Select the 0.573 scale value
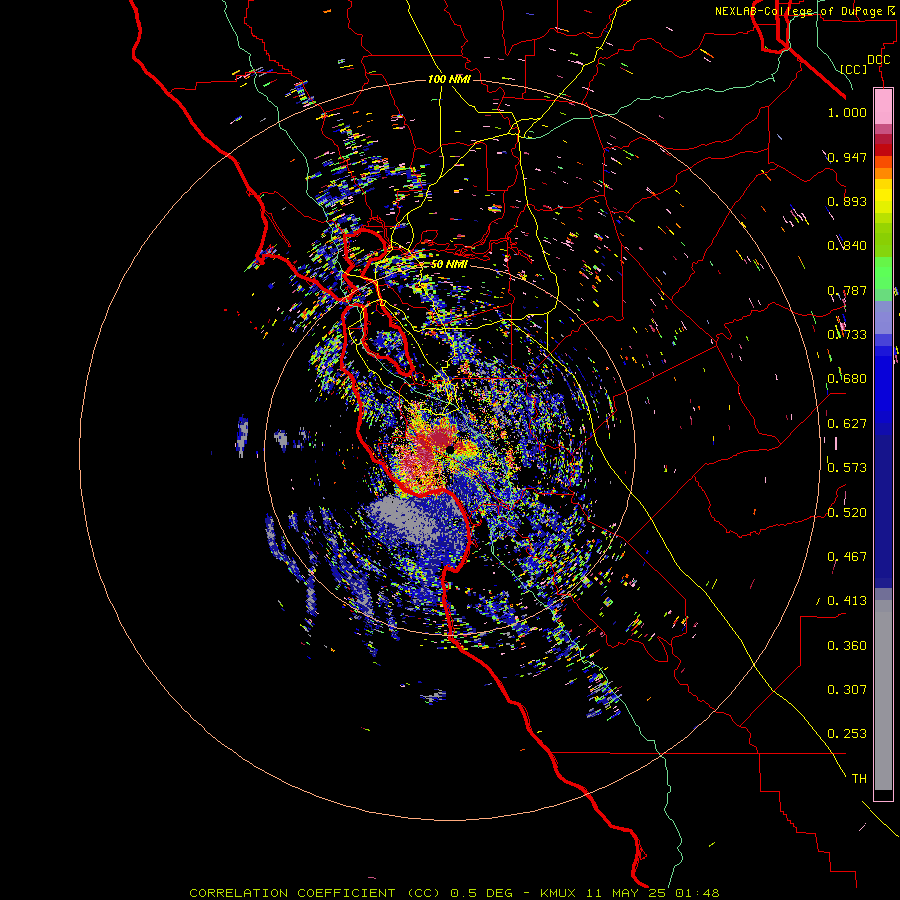The width and height of the screenshot is (900, 900). coord(847,468)
